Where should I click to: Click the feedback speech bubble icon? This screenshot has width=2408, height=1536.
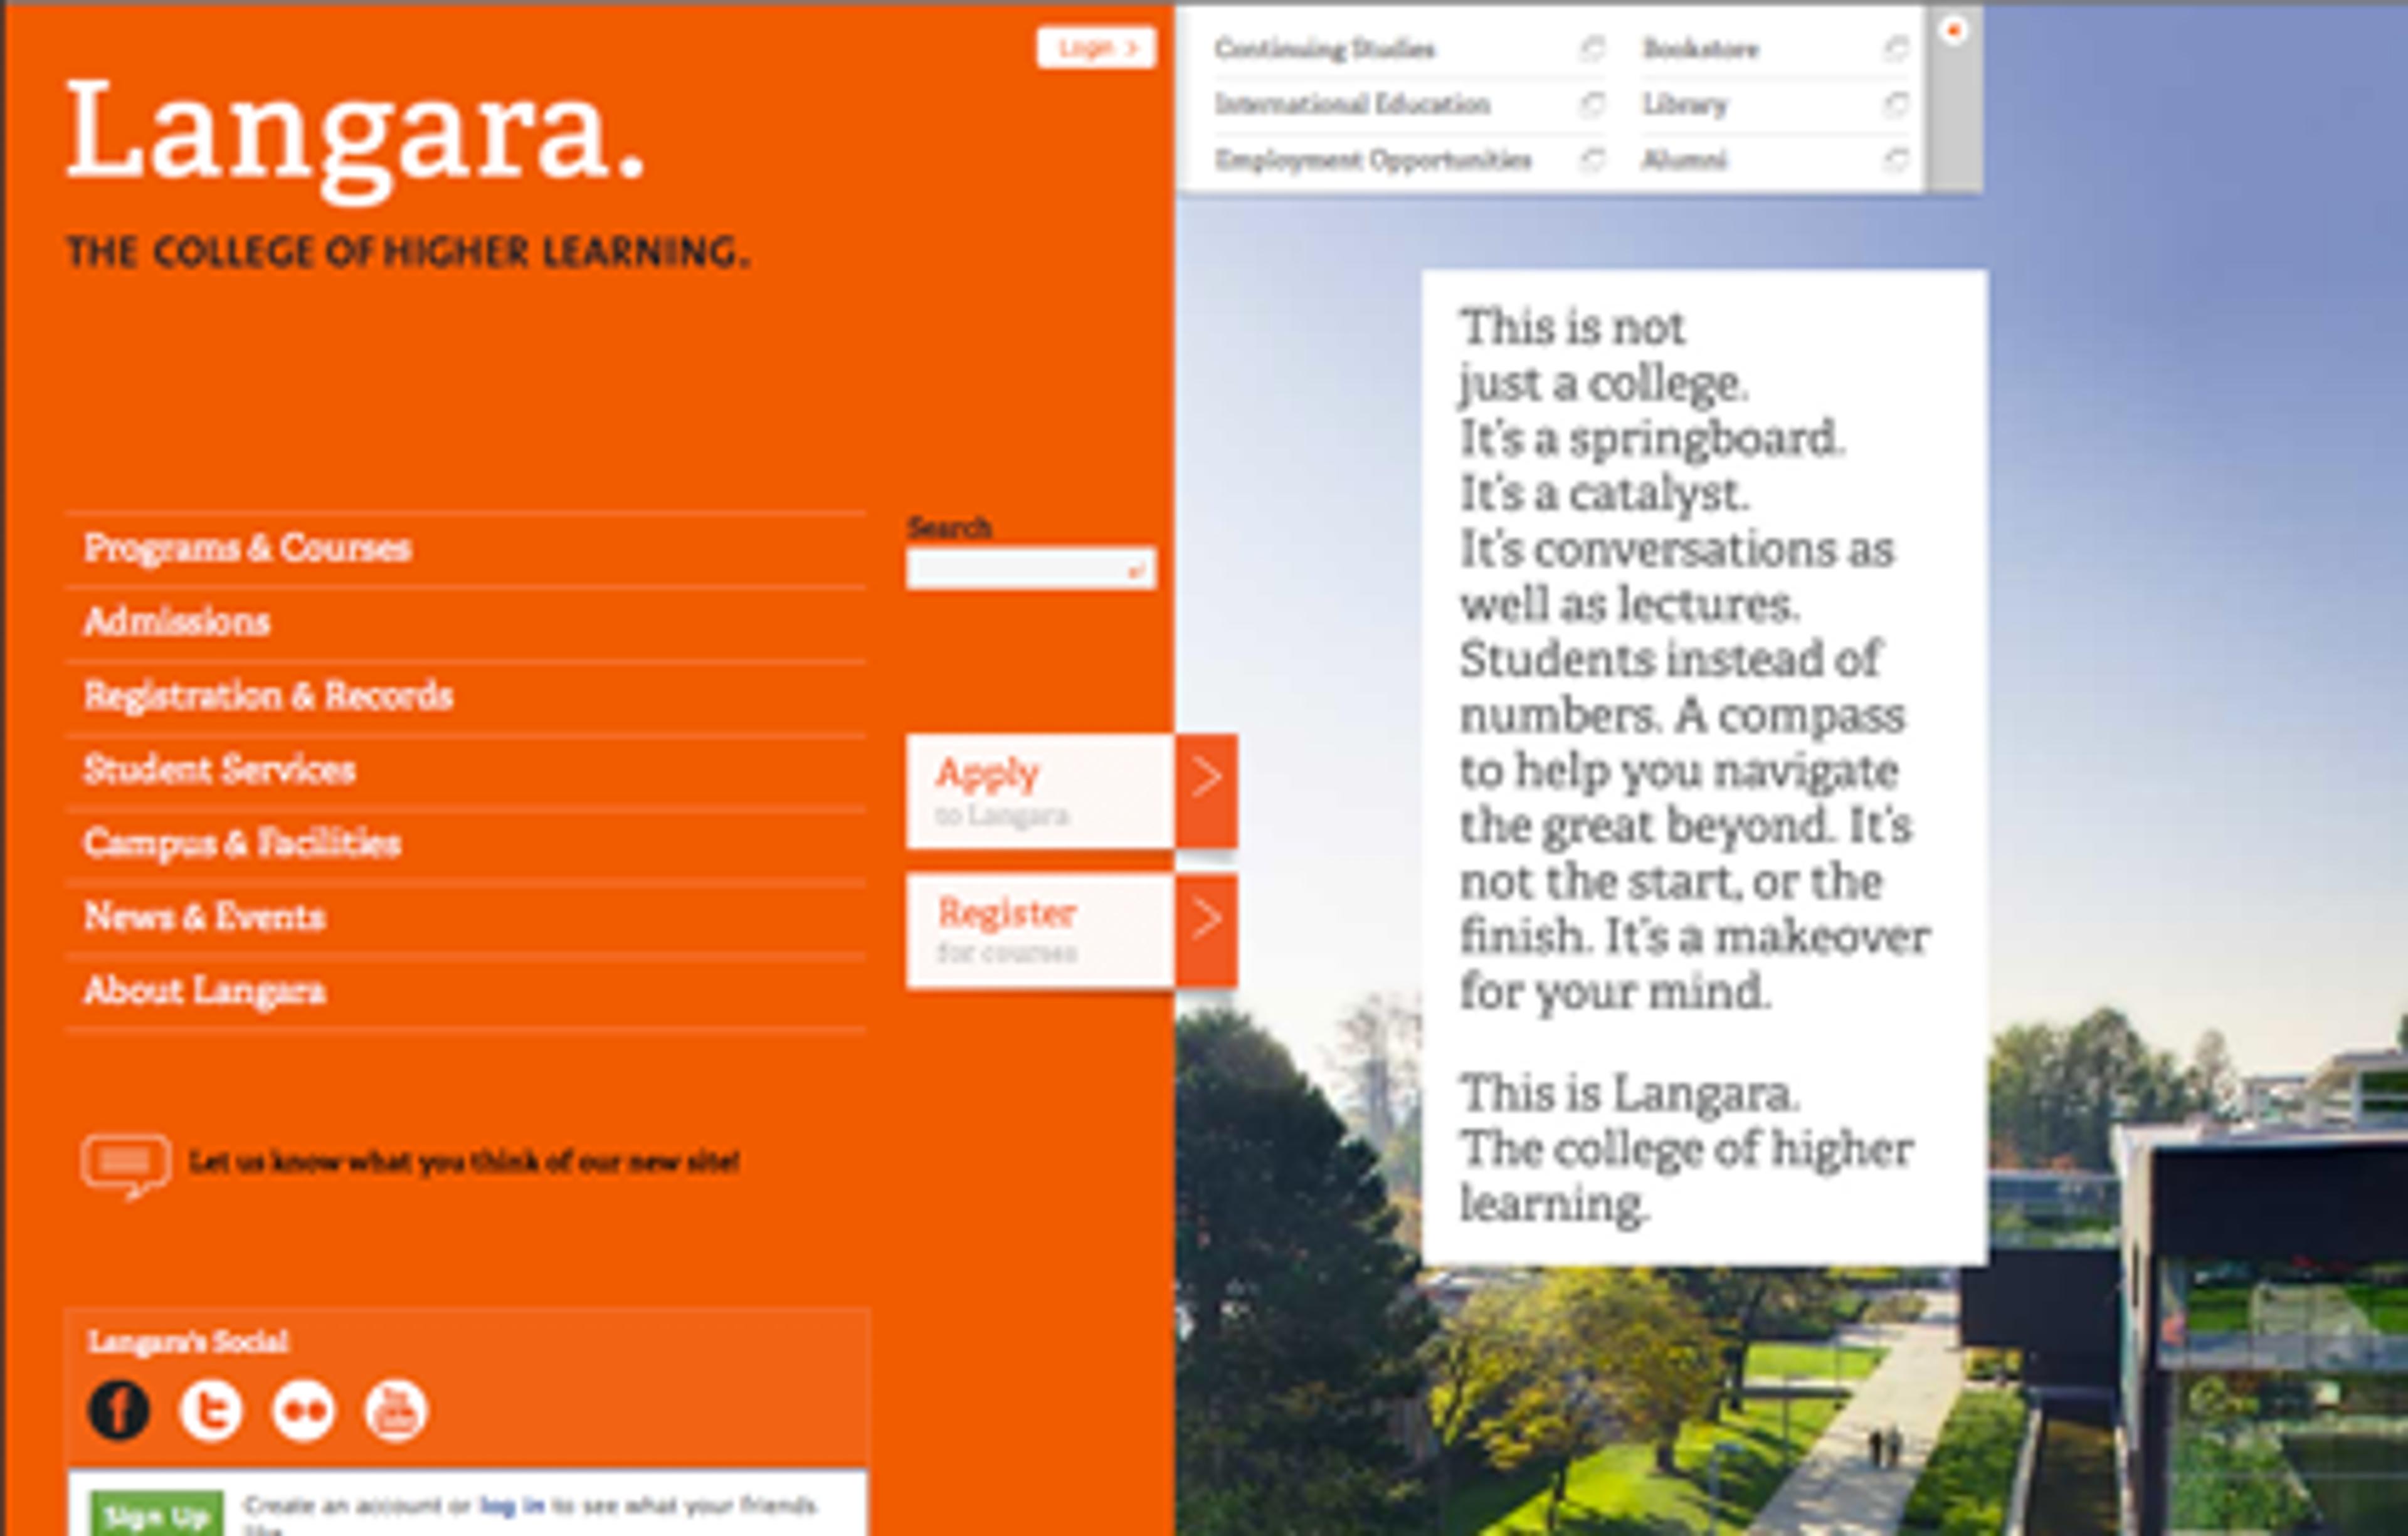point(125,1164)
